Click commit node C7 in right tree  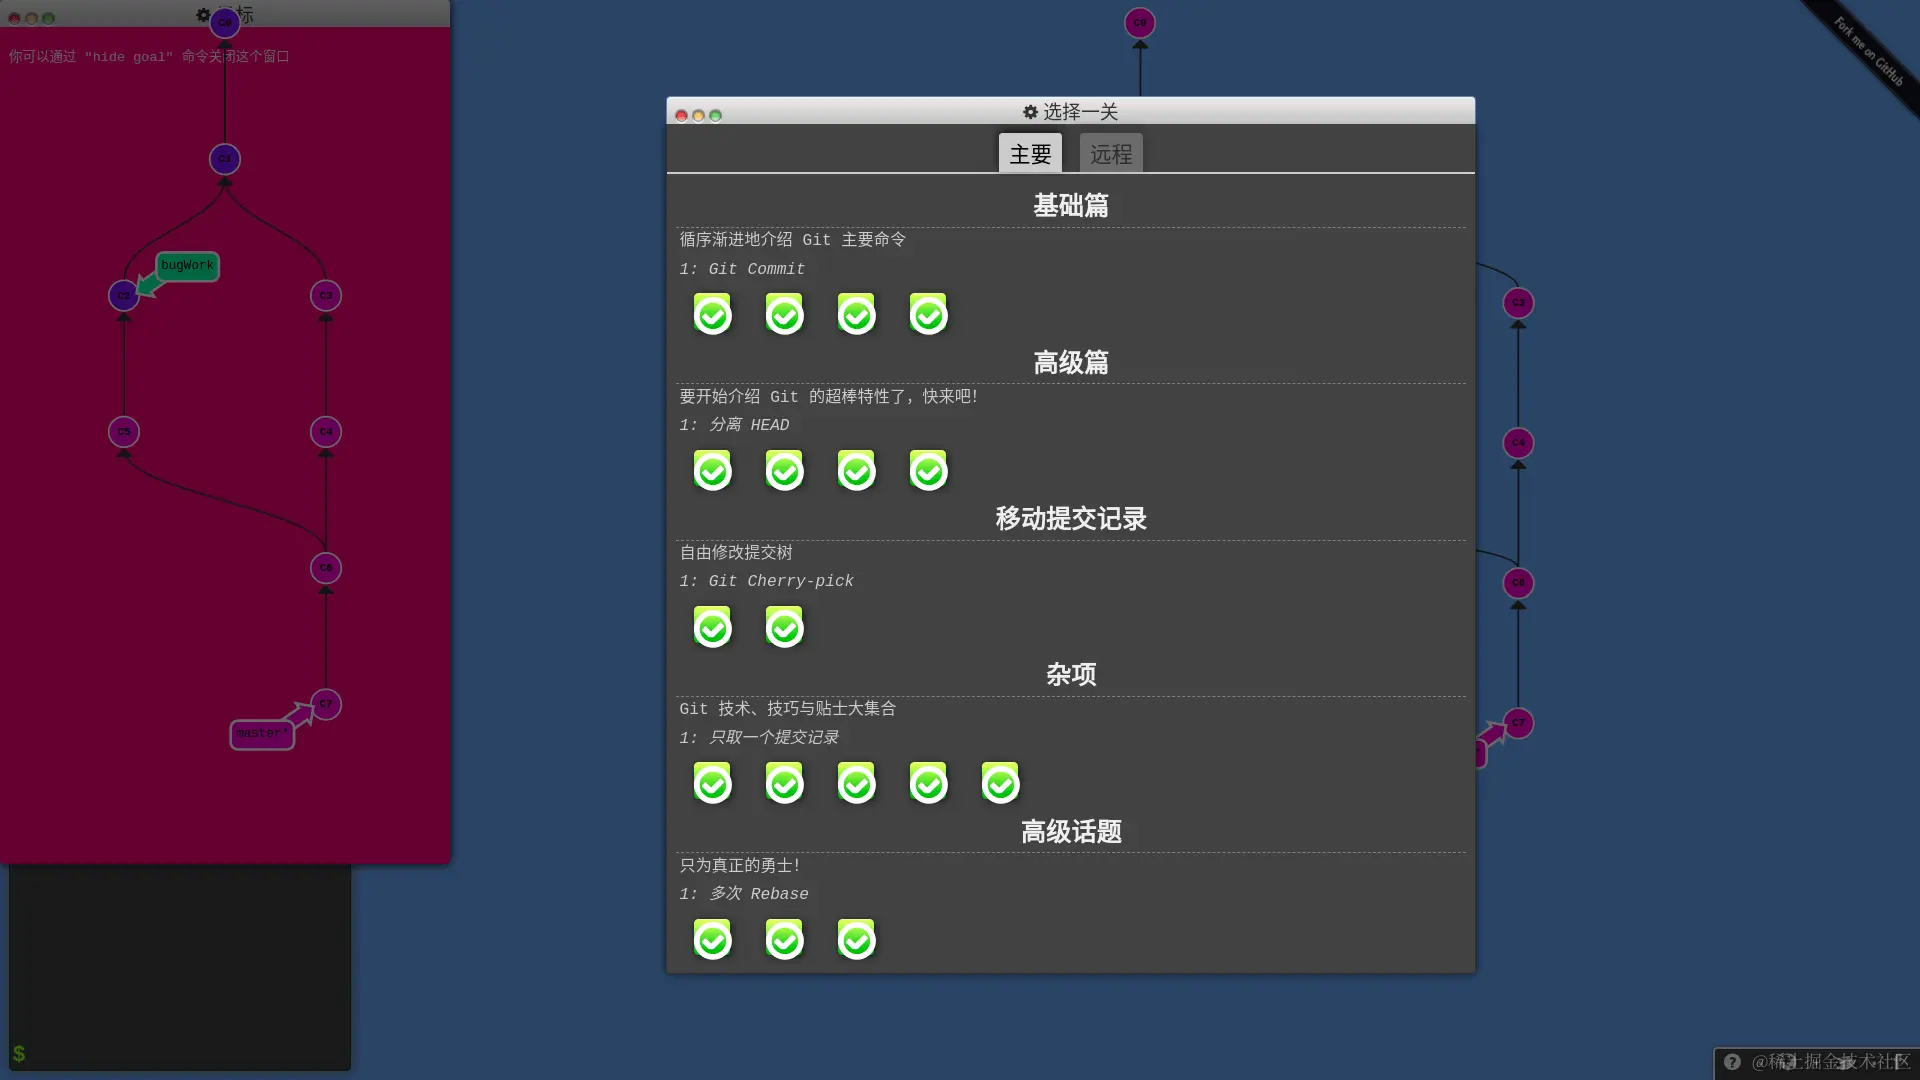tap(1518, 722)
